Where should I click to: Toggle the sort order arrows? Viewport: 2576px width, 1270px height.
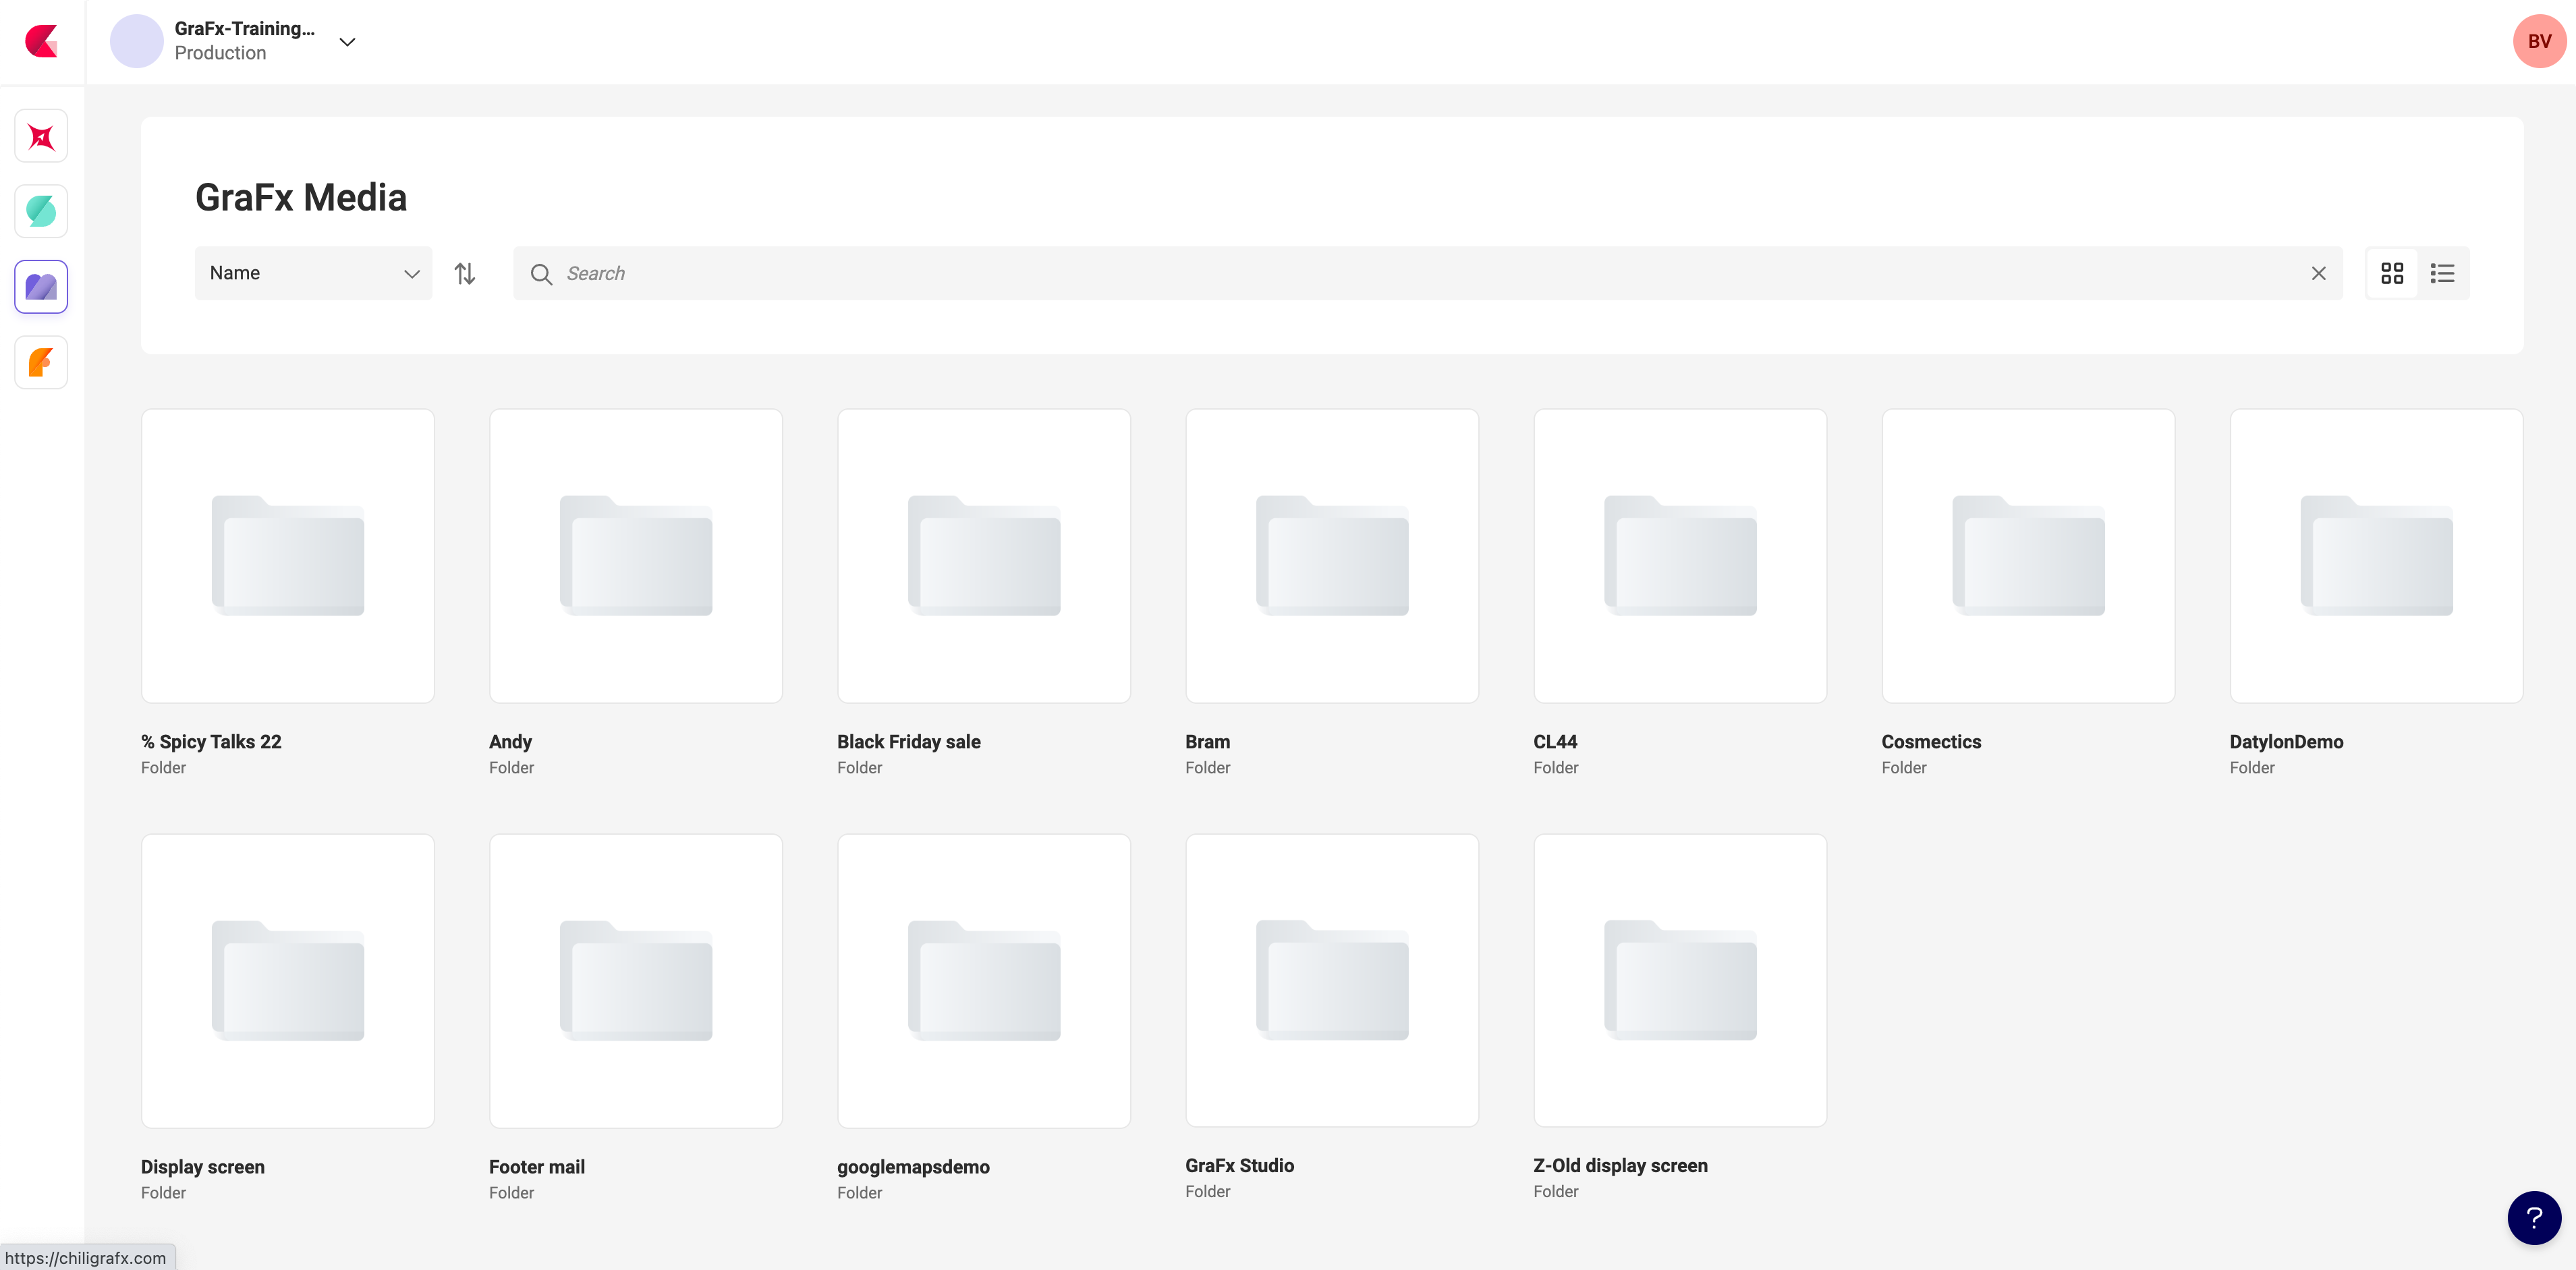[x=465, y=273]
